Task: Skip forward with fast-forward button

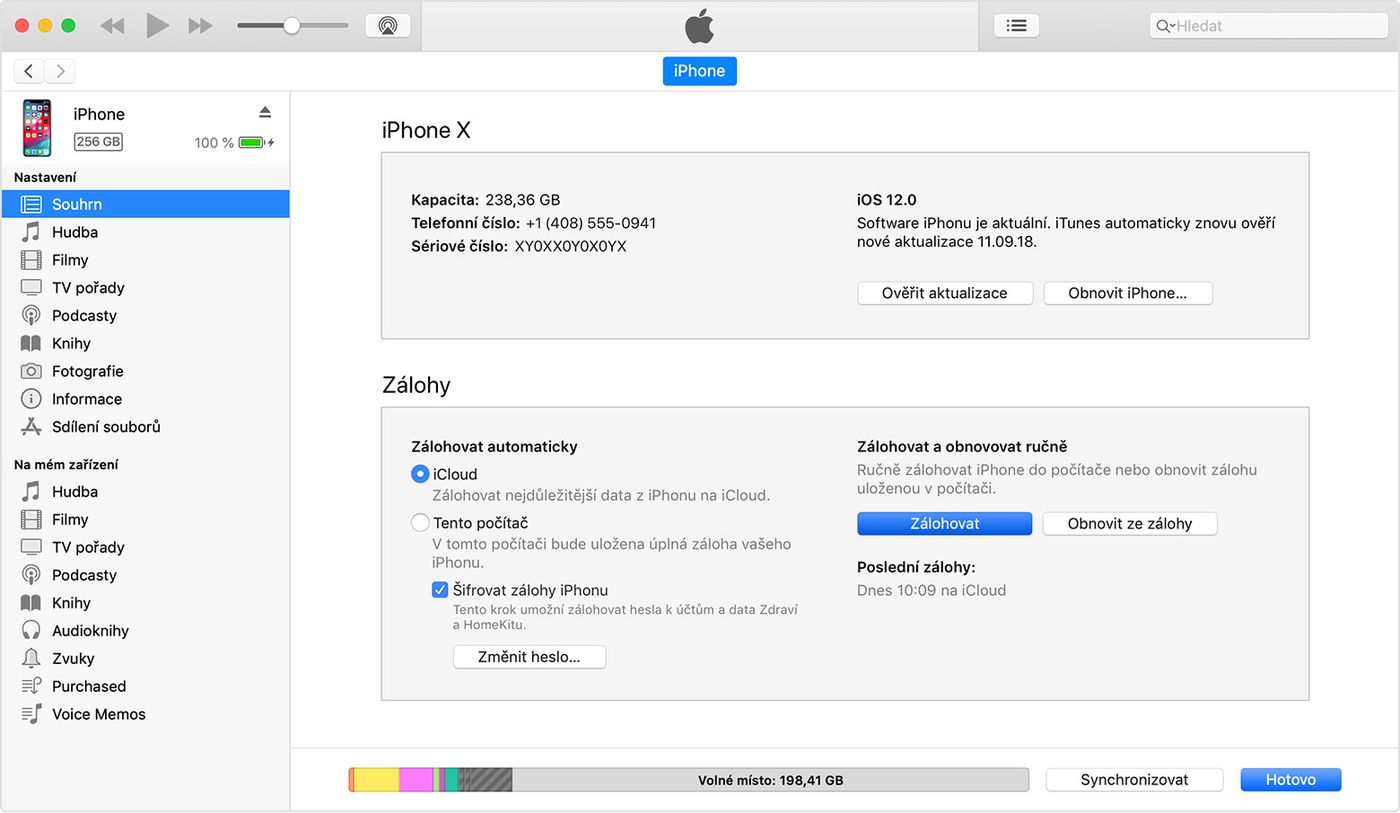Action: pos(201,26)
